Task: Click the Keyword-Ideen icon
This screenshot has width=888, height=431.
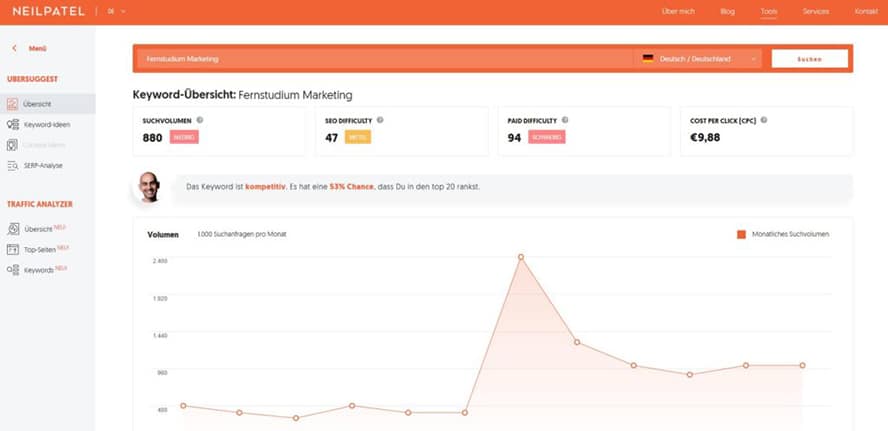Action: pos(12,125)
